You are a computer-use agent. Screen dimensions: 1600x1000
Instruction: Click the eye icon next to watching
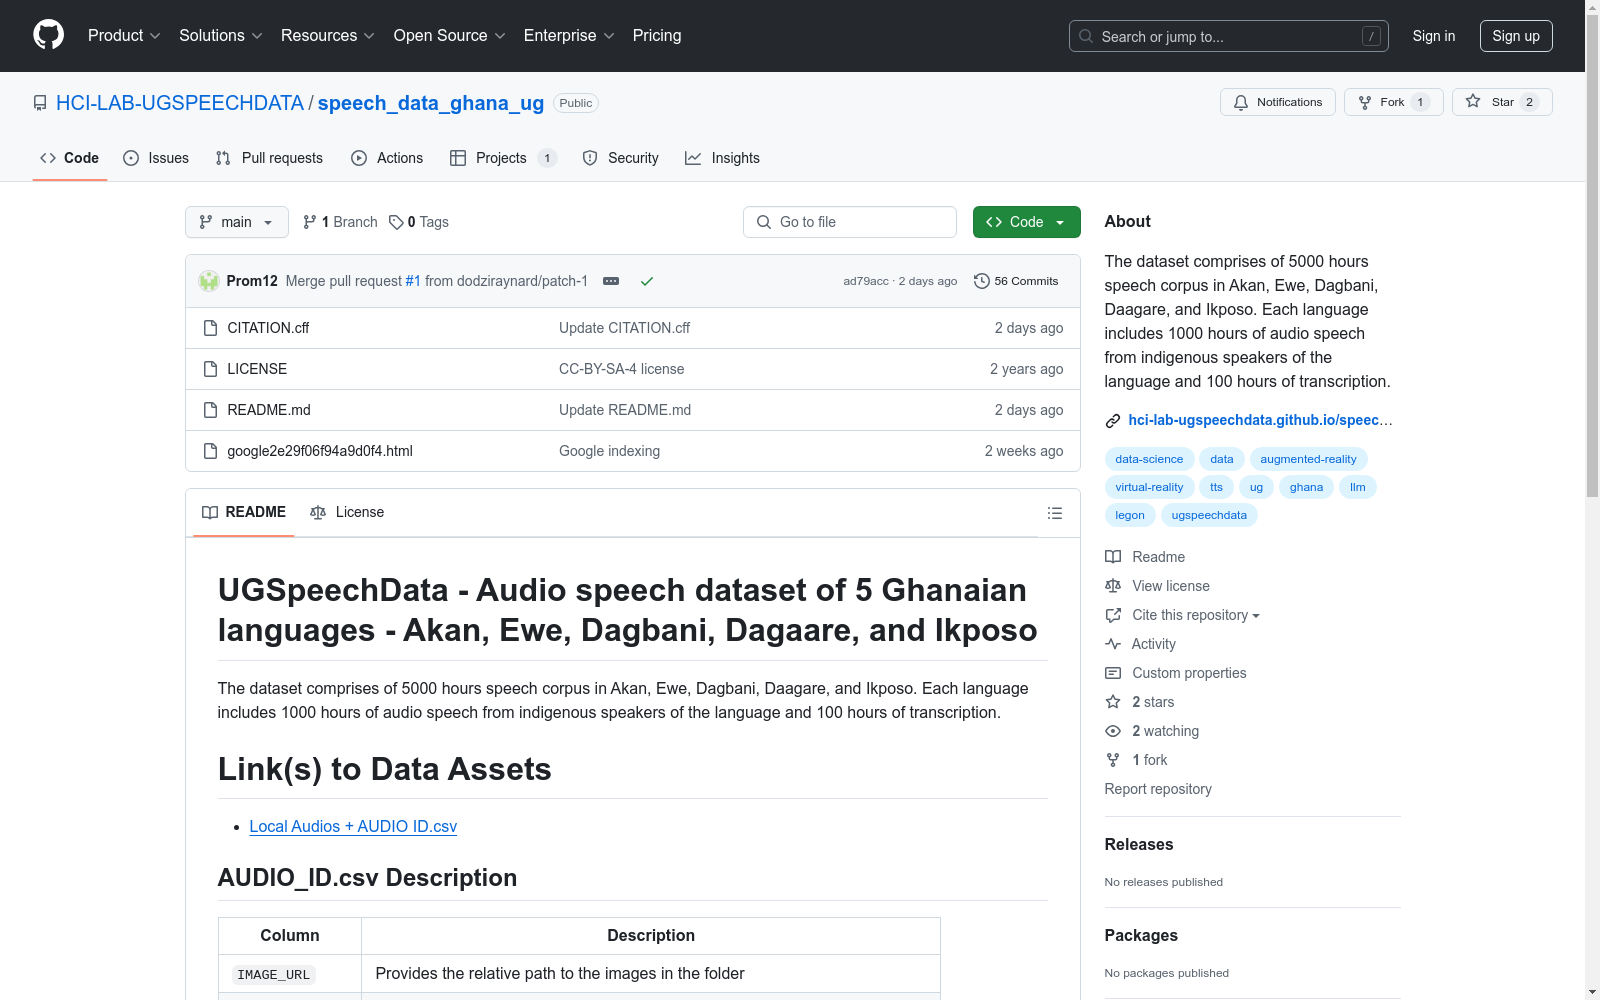coord(1113,731)
